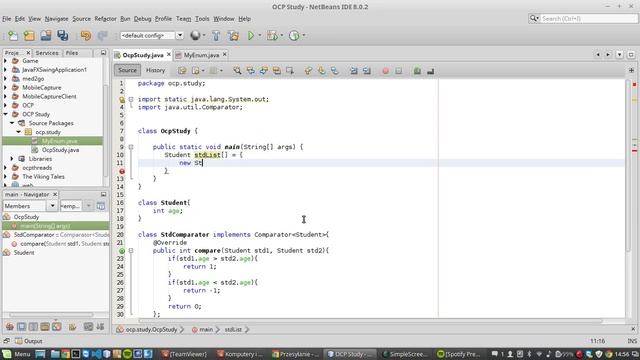Screen dimensions: 640x360
Task: Click the History view button
Action: tap(156, 70)
